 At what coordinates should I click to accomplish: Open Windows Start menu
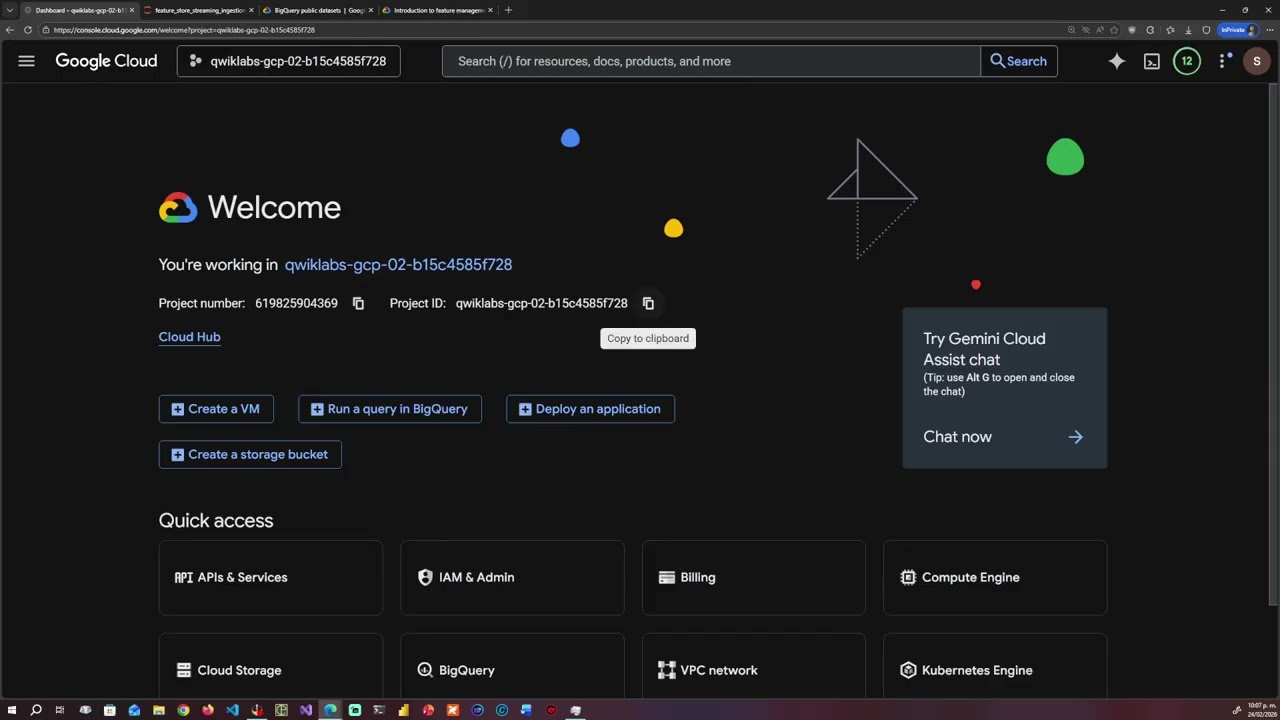click(11, 710)
